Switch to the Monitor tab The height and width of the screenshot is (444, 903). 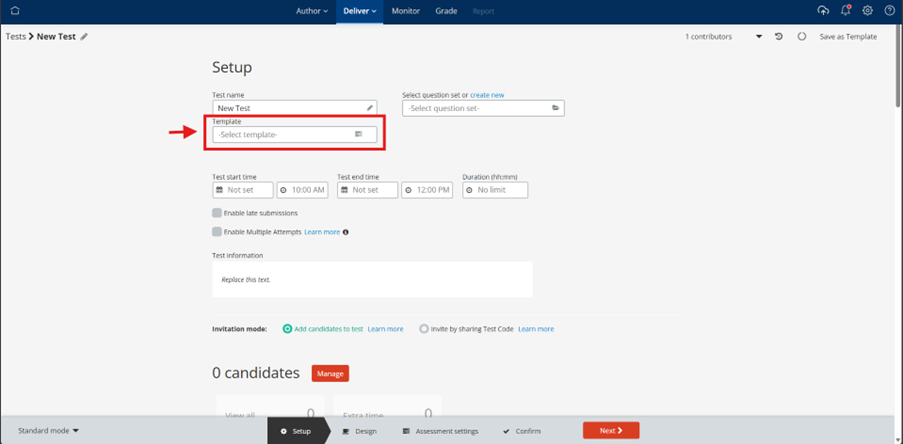pyautogui.click(x=405, y=11)
